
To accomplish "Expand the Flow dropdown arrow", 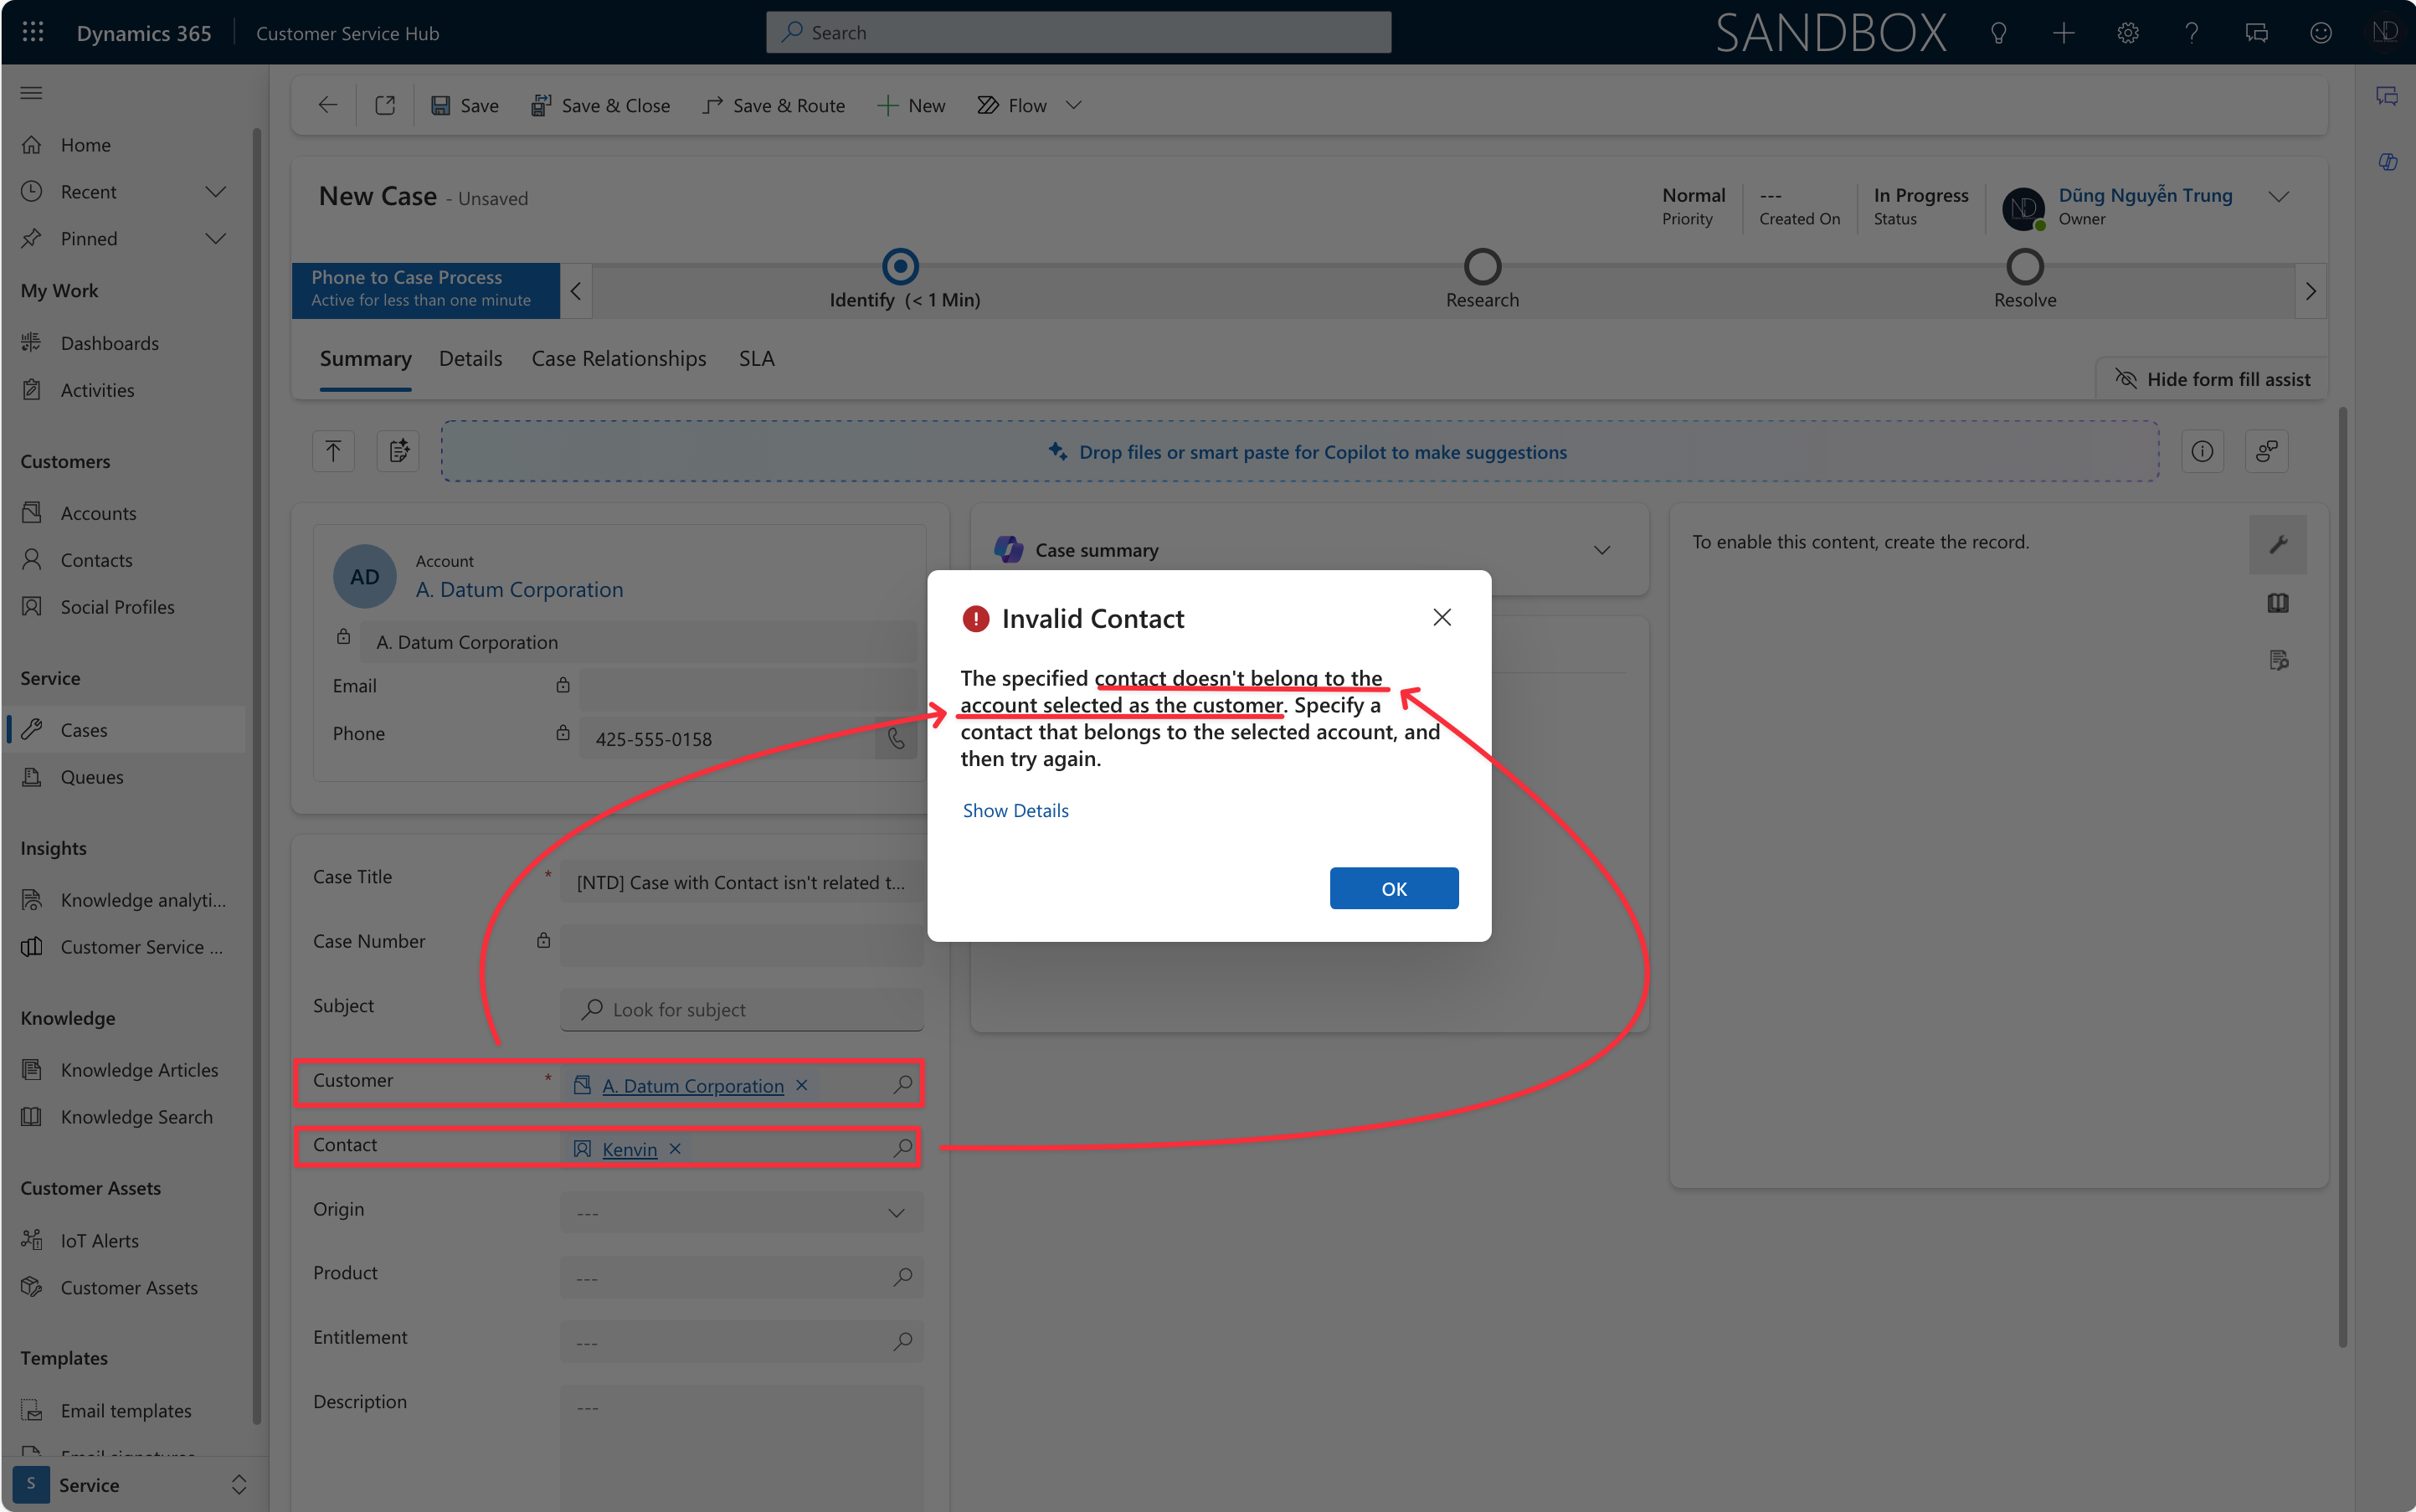I will [x=1074, y=105].
